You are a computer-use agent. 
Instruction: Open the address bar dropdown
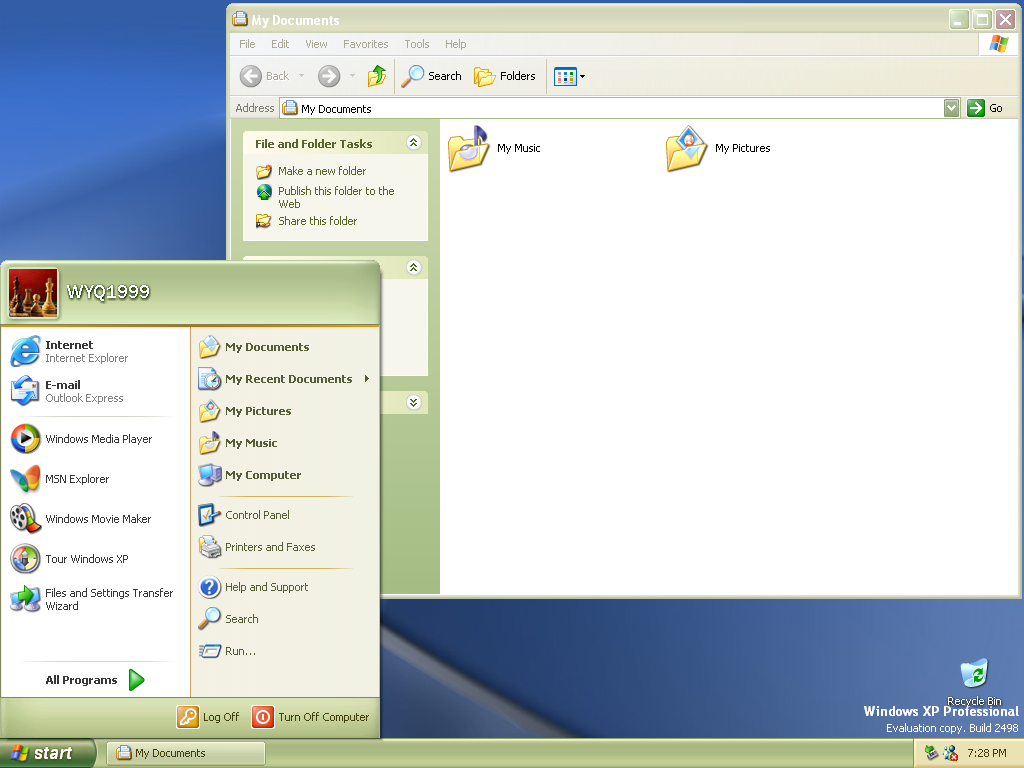coord(951,108)
